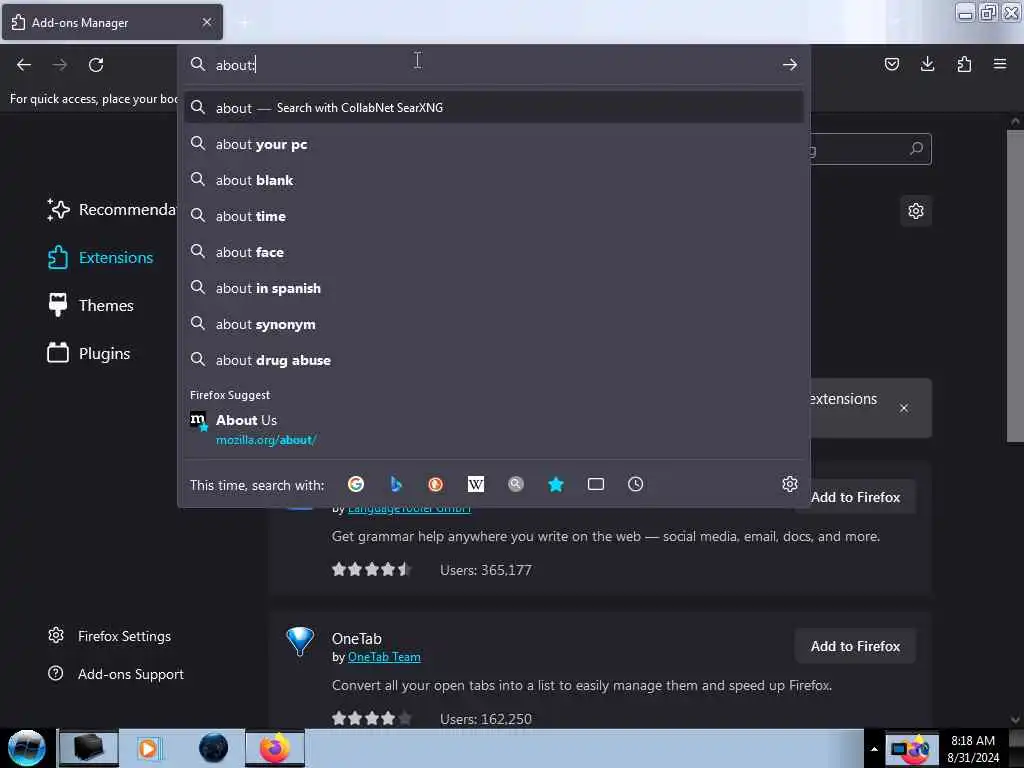Show hidden system tray icons
The width and height of the screenshot is (1024, 768).
(x=874, y=749)
